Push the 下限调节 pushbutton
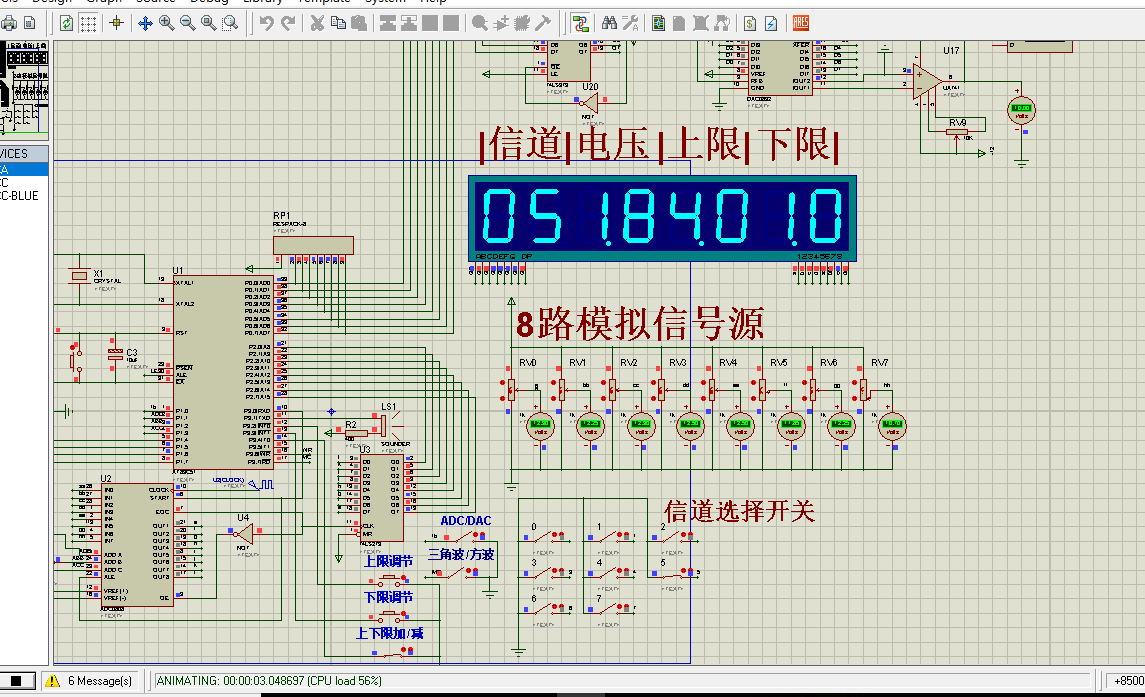 click(390, 617)
